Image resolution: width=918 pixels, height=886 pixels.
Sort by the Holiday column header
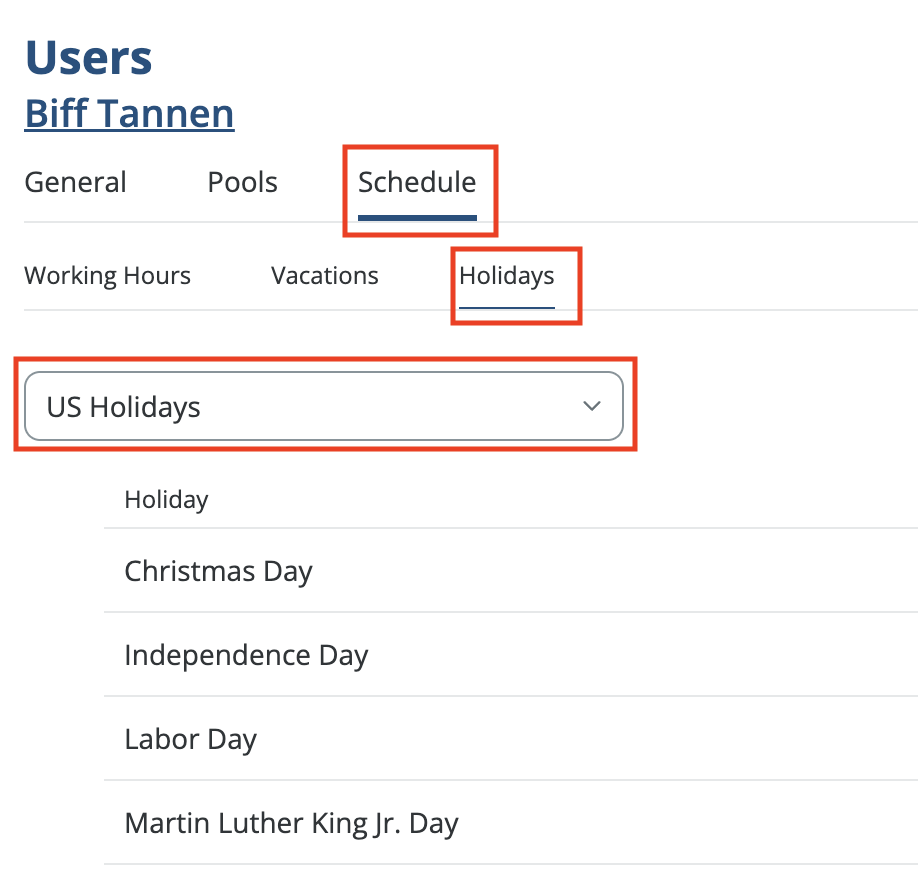click(x=166, y=500)
